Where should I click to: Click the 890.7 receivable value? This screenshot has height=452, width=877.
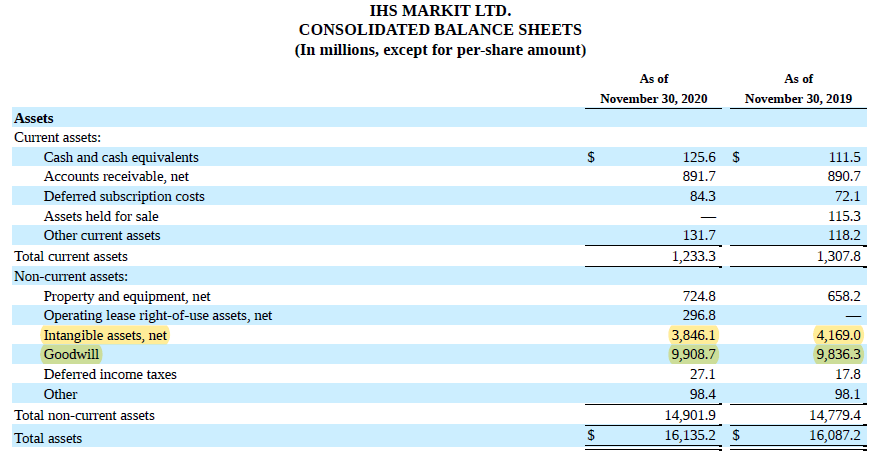(x=844, y=177)
